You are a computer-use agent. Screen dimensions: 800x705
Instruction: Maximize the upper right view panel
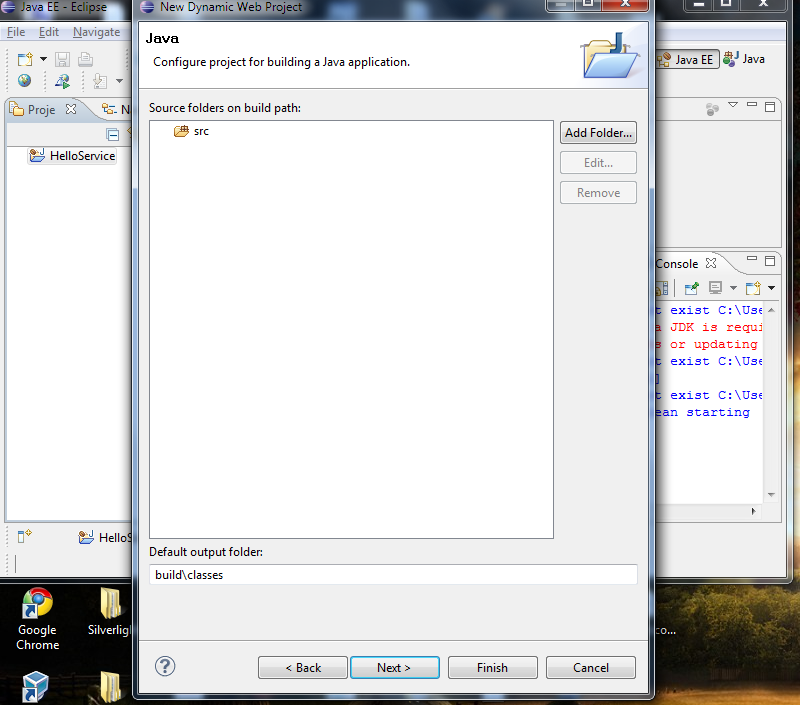770,107
